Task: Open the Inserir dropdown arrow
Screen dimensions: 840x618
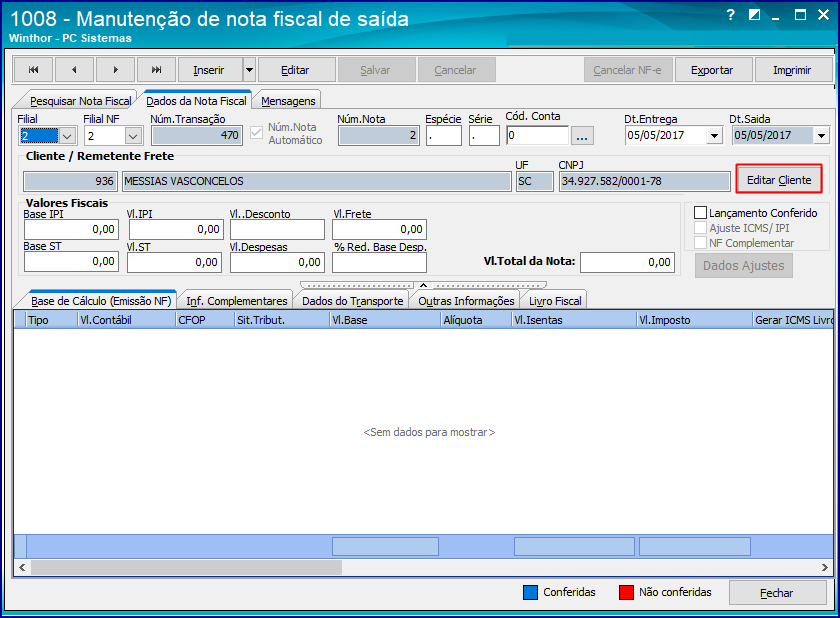Action: (249, 70)
